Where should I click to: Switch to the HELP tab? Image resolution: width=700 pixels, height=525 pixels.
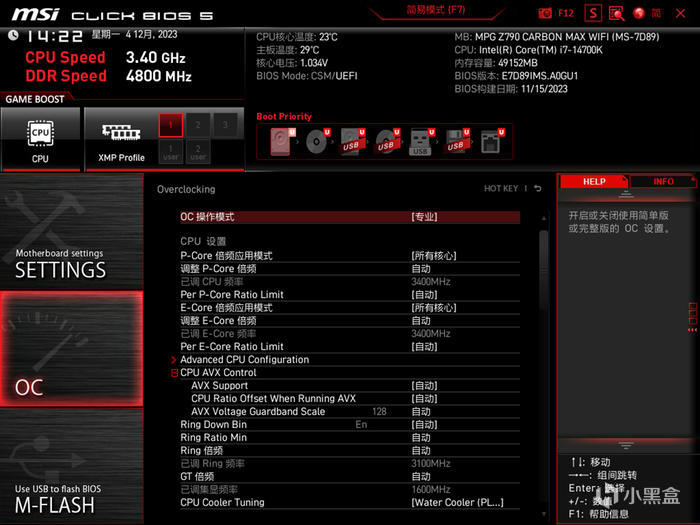[594, 181]
